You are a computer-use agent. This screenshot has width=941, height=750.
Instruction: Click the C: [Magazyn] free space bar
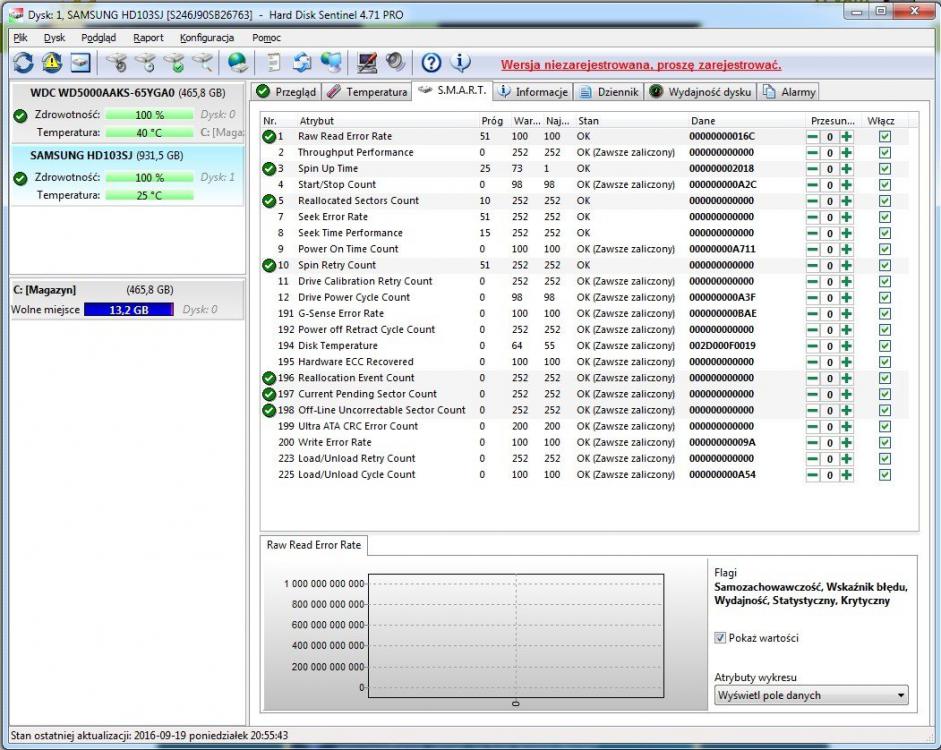(128, 310)
